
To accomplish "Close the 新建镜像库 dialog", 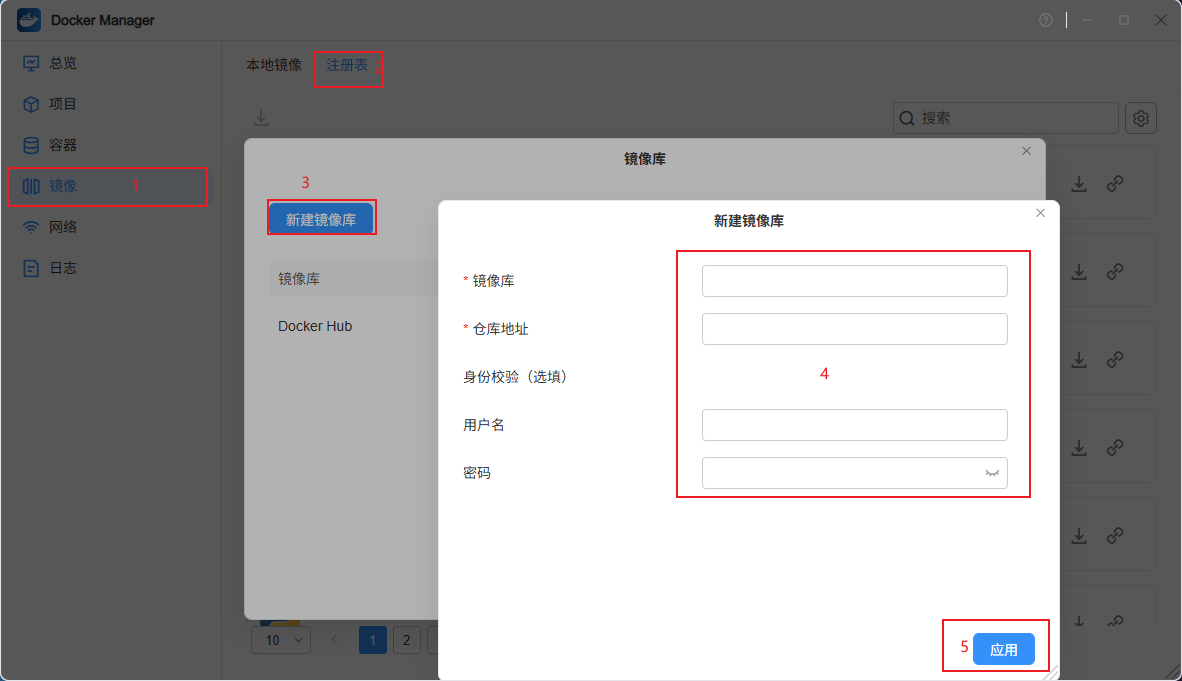I will [x=1040, y=213].
